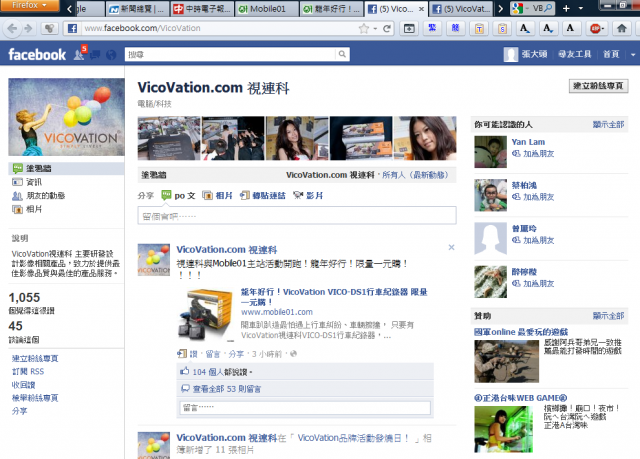The width and height of the screenshot is (640, 459).
Task: Choose 轉貼連結 share option
Action: click(263, 195)
